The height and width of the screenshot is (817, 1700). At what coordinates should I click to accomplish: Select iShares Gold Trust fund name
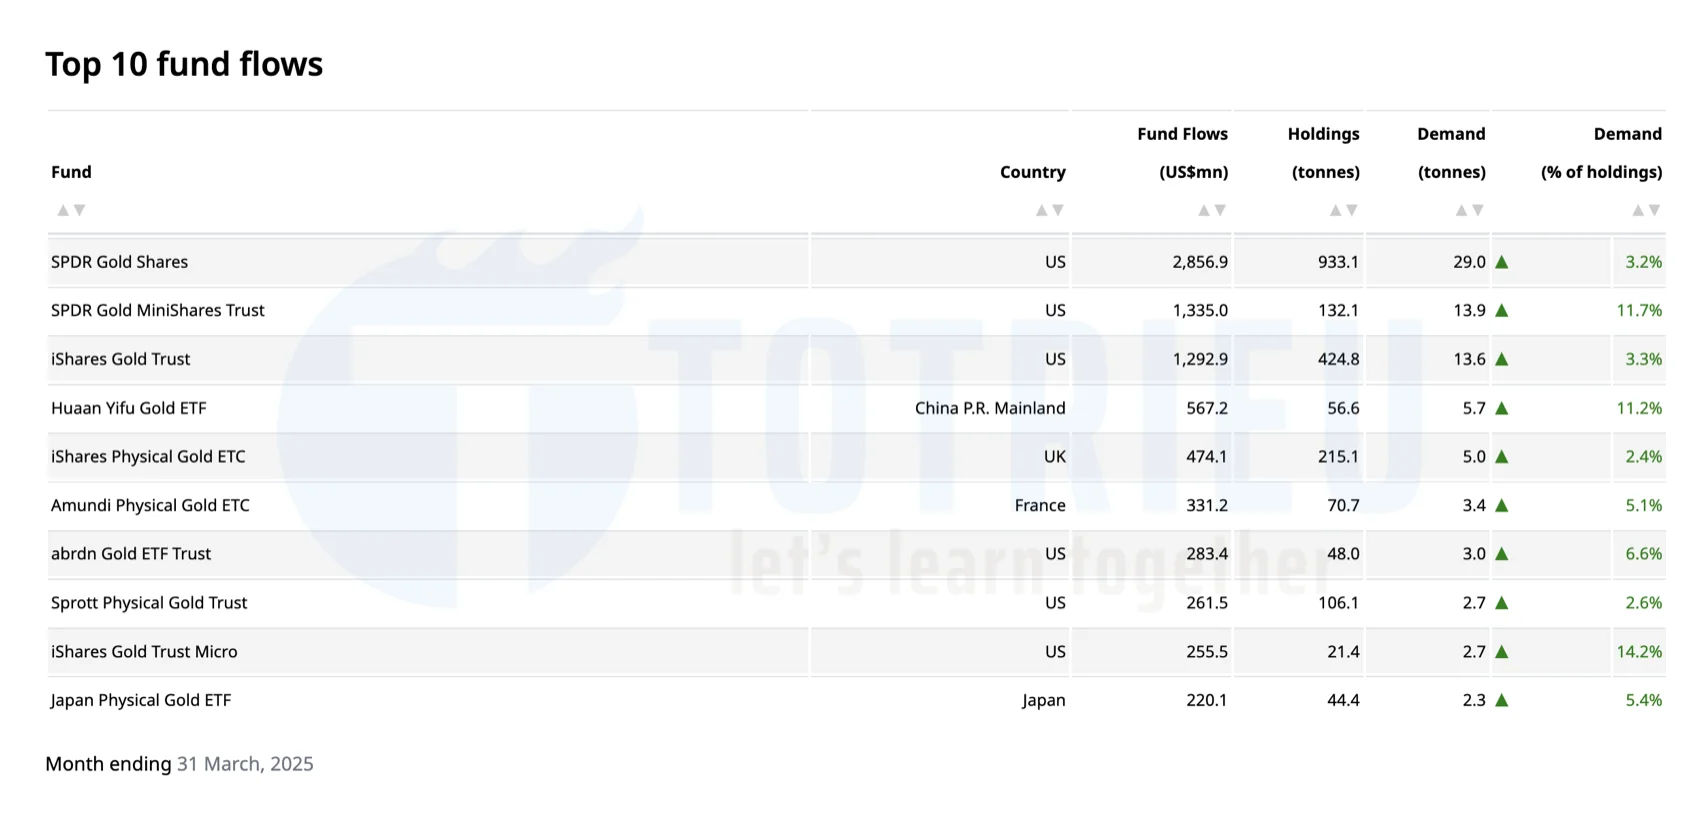[120, 359]
